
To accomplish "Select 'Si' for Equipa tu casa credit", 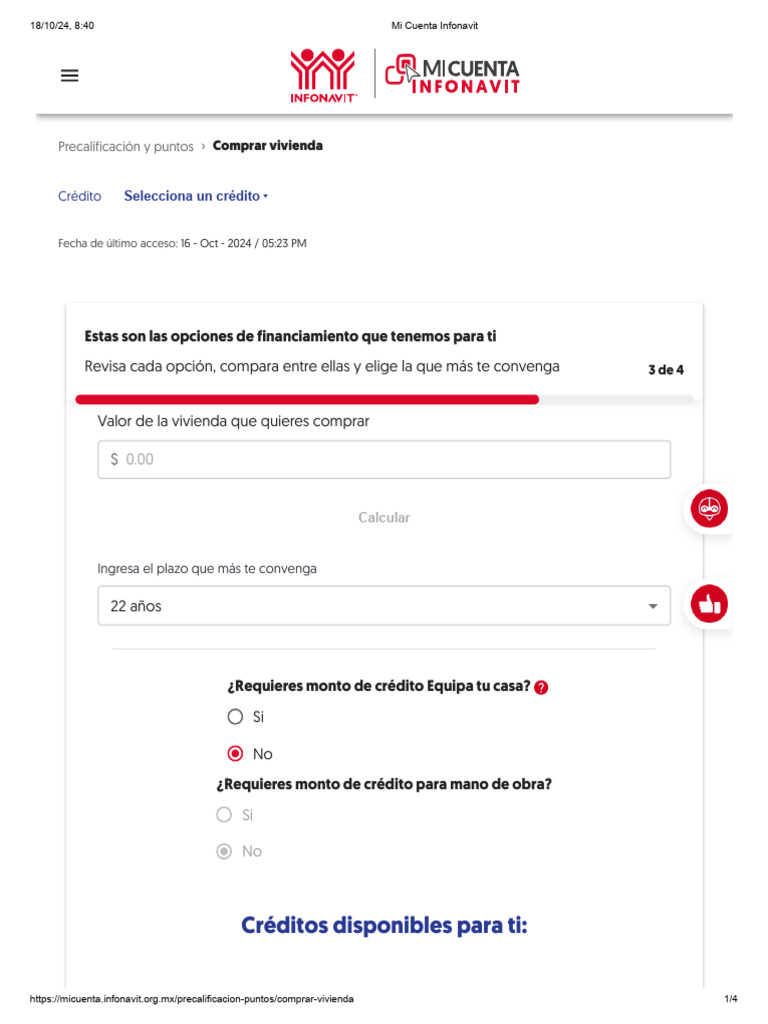I will (236, 717).
